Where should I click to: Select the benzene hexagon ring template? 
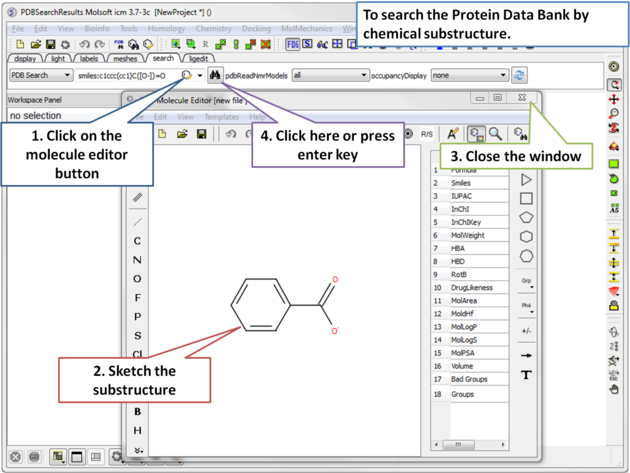click(526, 237)
